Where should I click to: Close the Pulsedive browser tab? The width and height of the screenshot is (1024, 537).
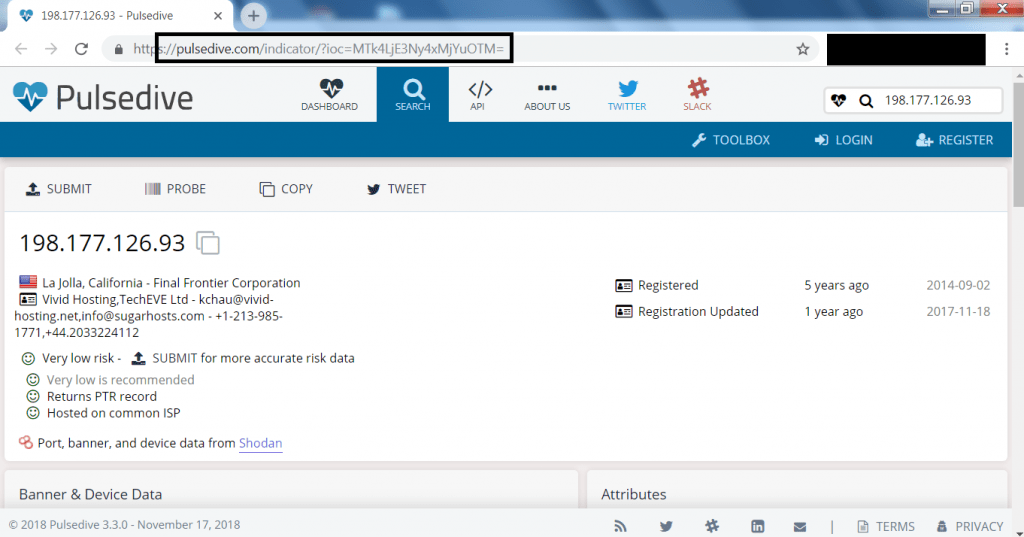tap(218, 16)
